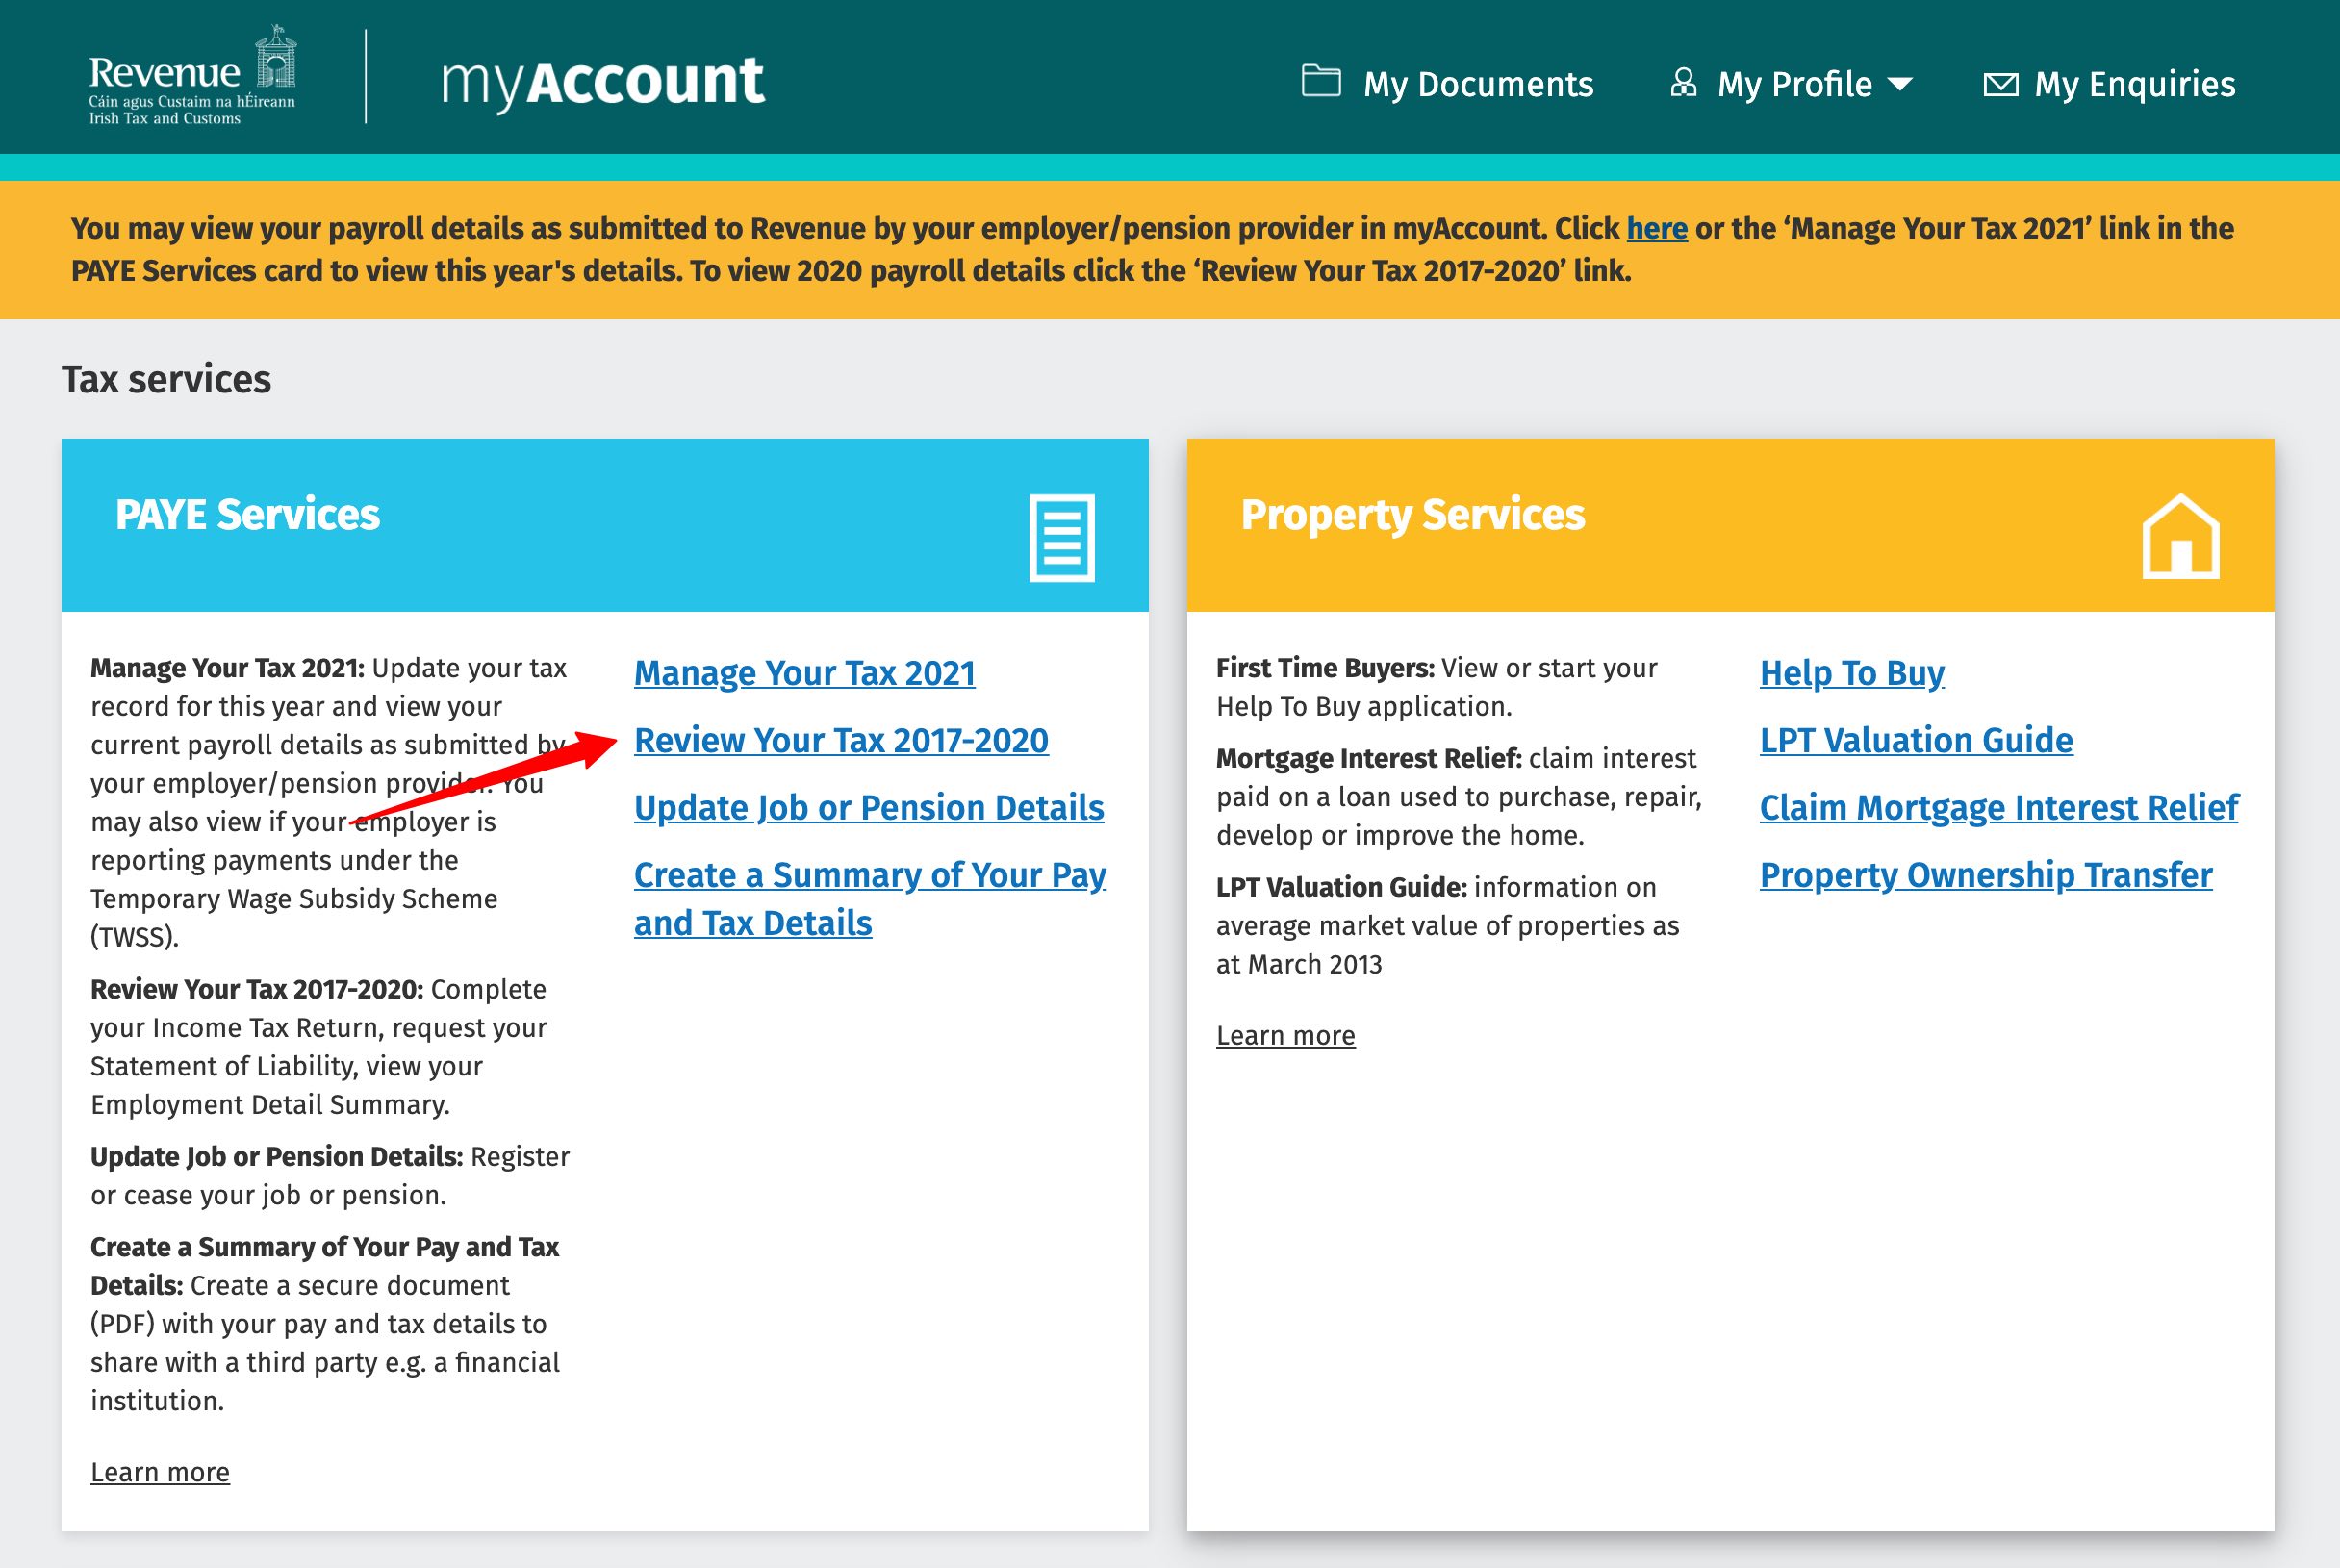Click the myAccount title logo
The width and height of the screenshot is (2340, 1568).
pyautogui.click(x=603, y=82)
